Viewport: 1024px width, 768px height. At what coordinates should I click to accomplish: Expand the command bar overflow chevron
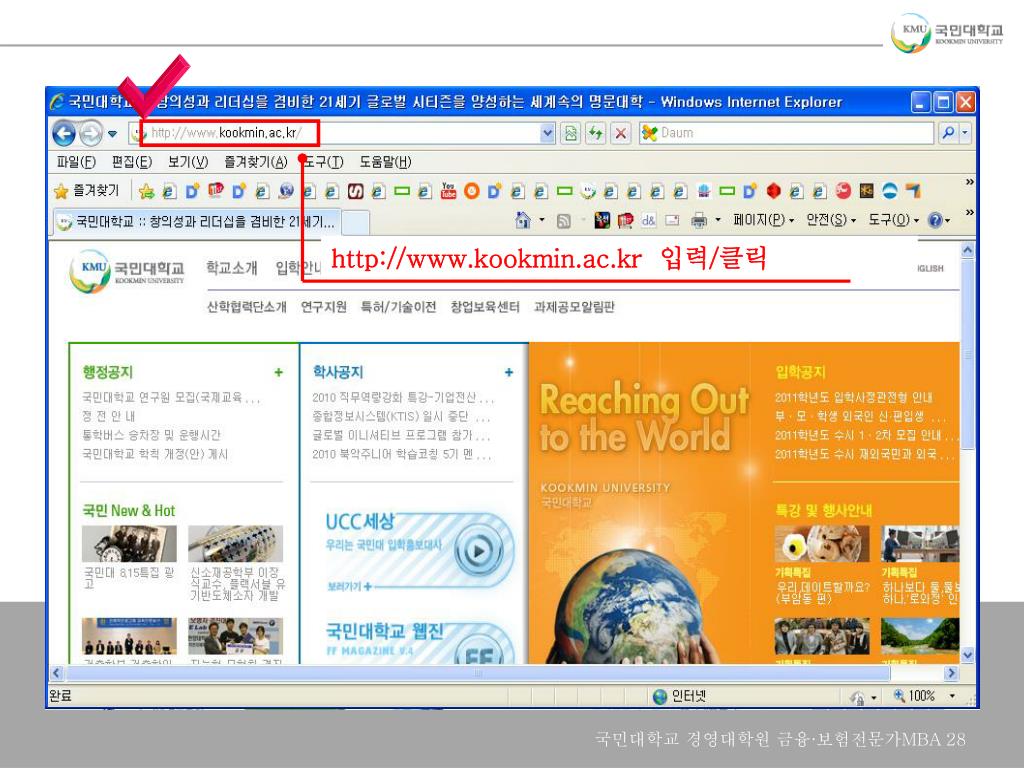(x=969, y=212)
